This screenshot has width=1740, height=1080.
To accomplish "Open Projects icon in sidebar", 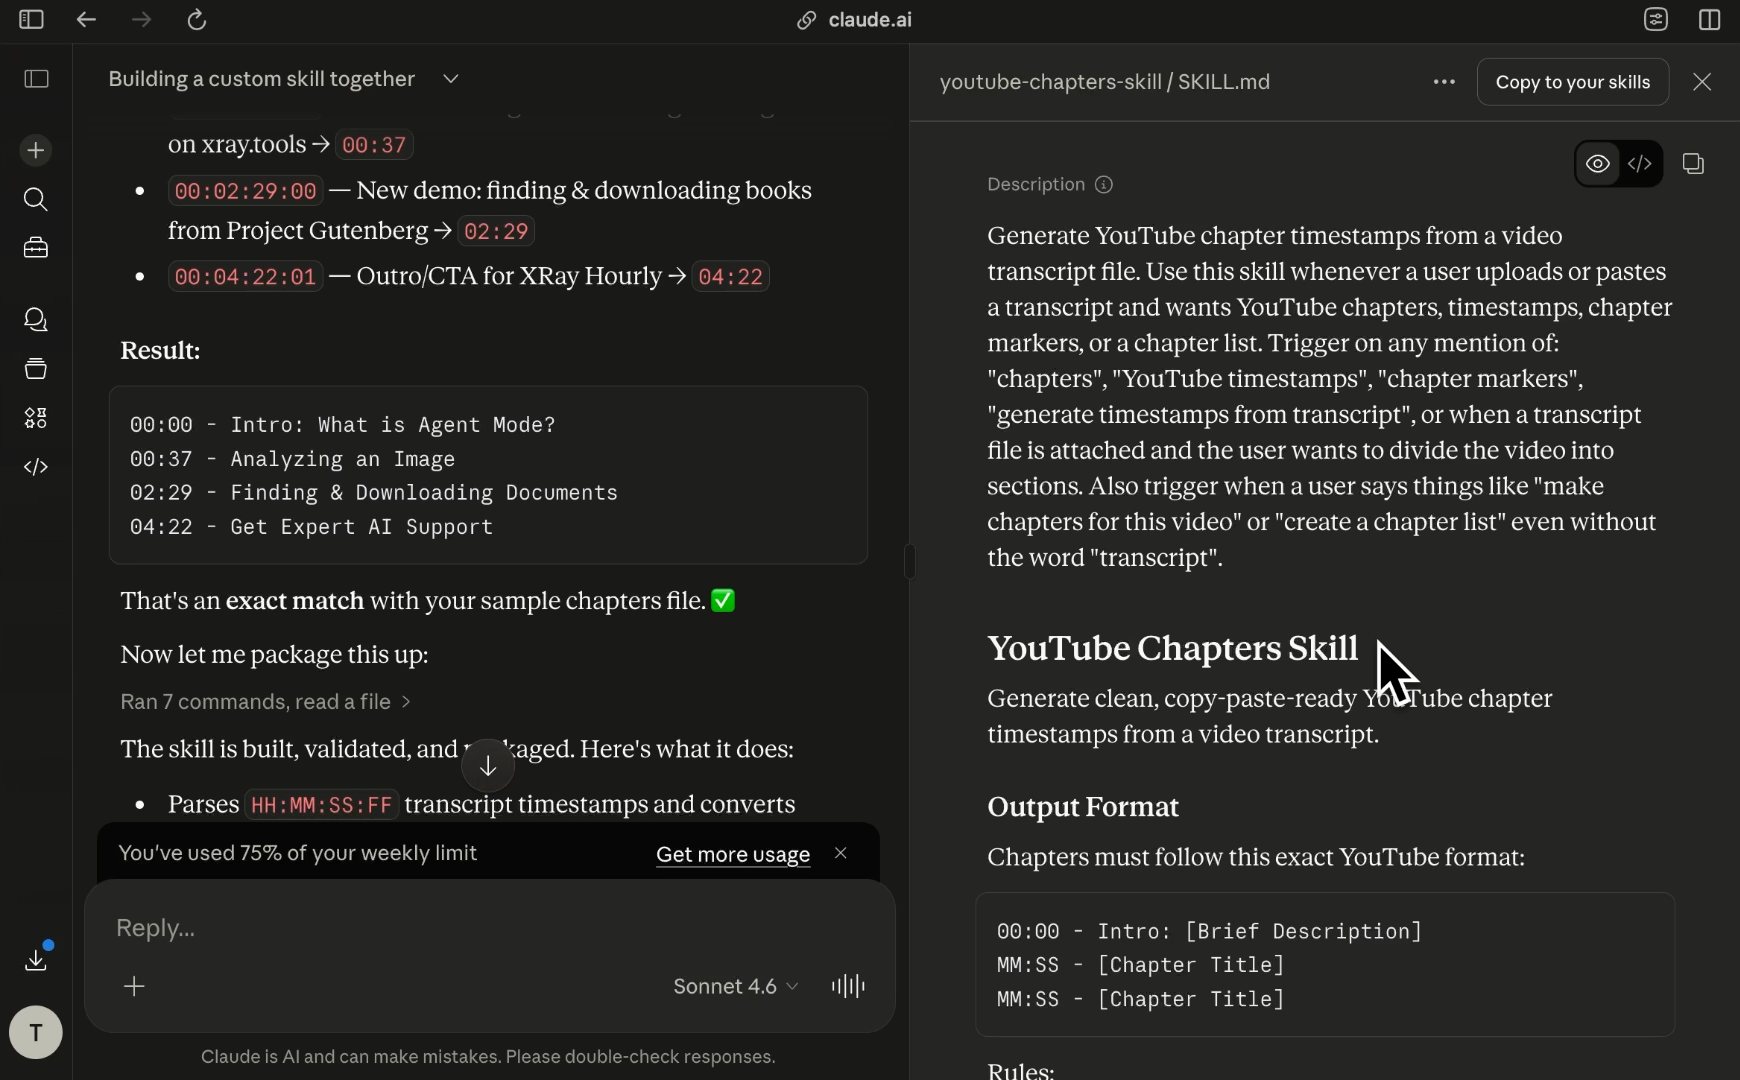I will click(x=36, y=369).
